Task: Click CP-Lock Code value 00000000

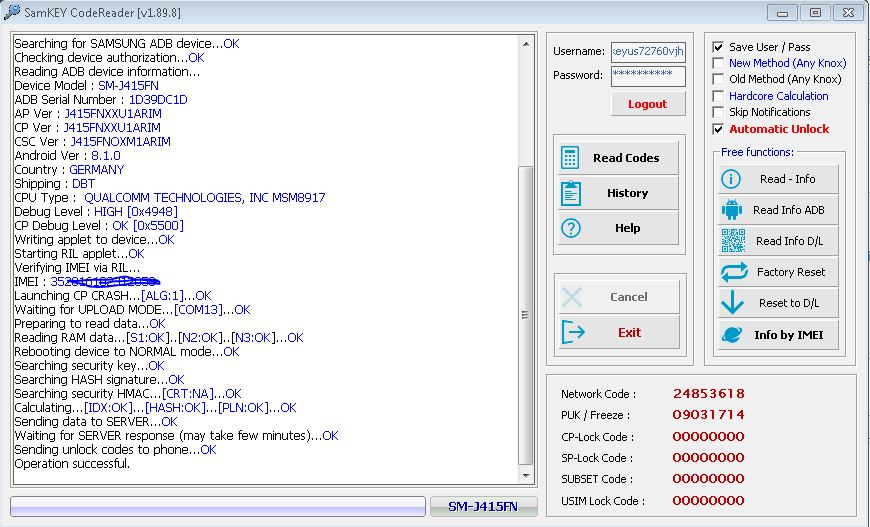Action: [709, 437]
